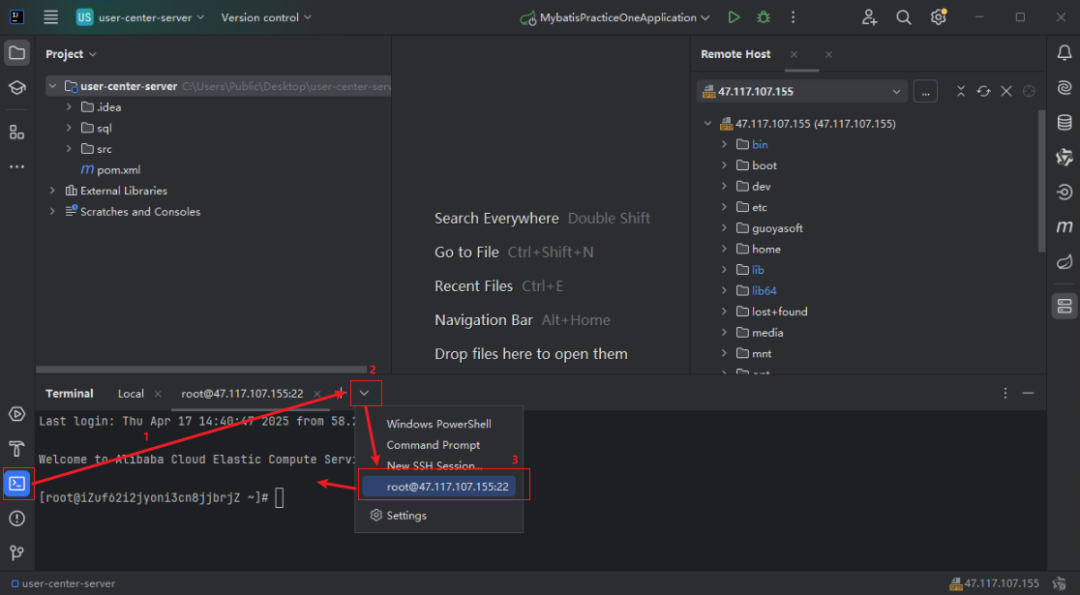
Task: Close the root@47.117.107.155:22 terminal tab
Action: (x=317, y=394)
